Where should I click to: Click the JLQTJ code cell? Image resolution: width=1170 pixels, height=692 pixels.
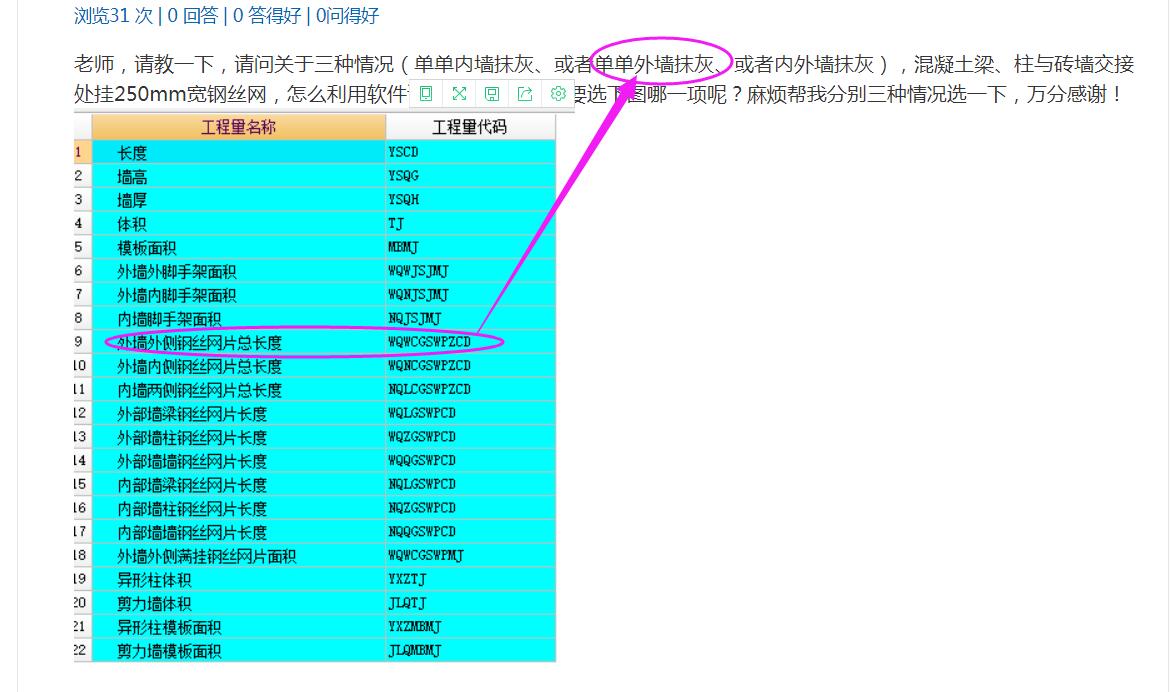tap(470, 604)
